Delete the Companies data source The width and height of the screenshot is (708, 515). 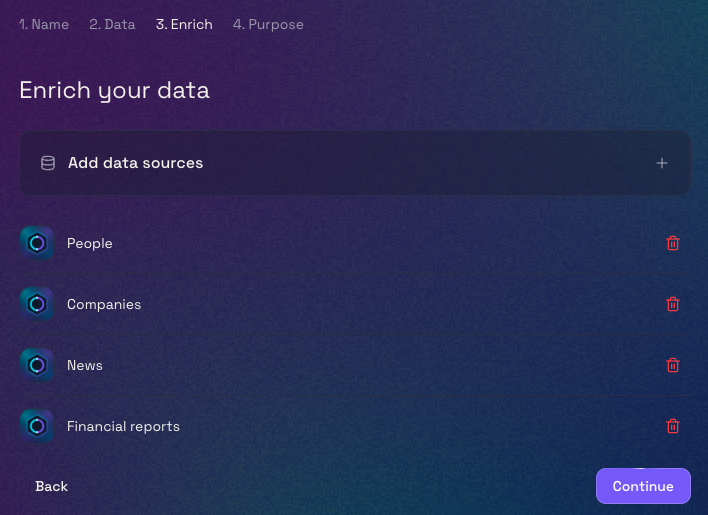673,304
